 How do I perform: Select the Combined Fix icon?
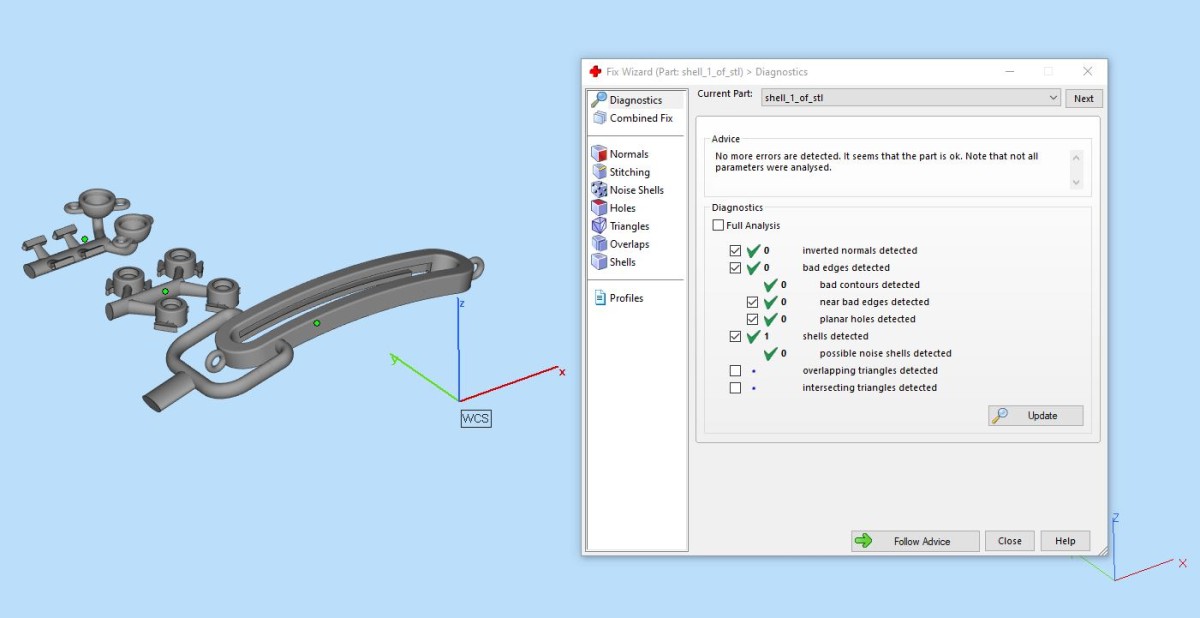[x=599, y=118]
